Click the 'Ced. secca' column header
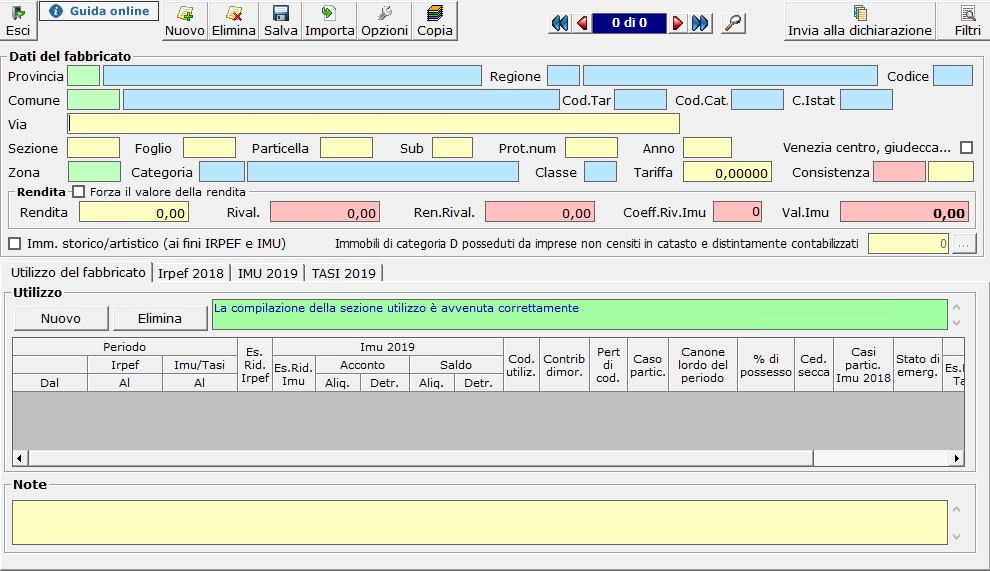This screenshot has height=571, width=990. (x=814, y=365)
